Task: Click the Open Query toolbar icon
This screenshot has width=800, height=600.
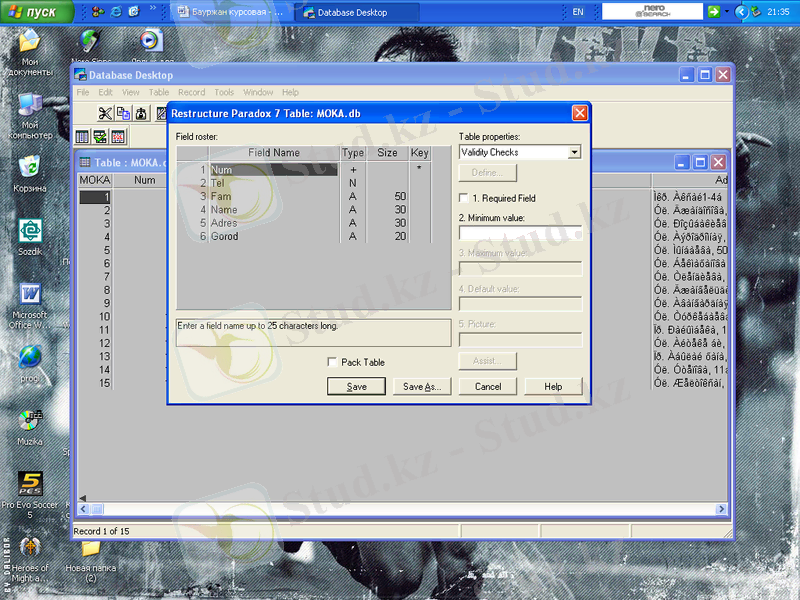Action: 101,137
